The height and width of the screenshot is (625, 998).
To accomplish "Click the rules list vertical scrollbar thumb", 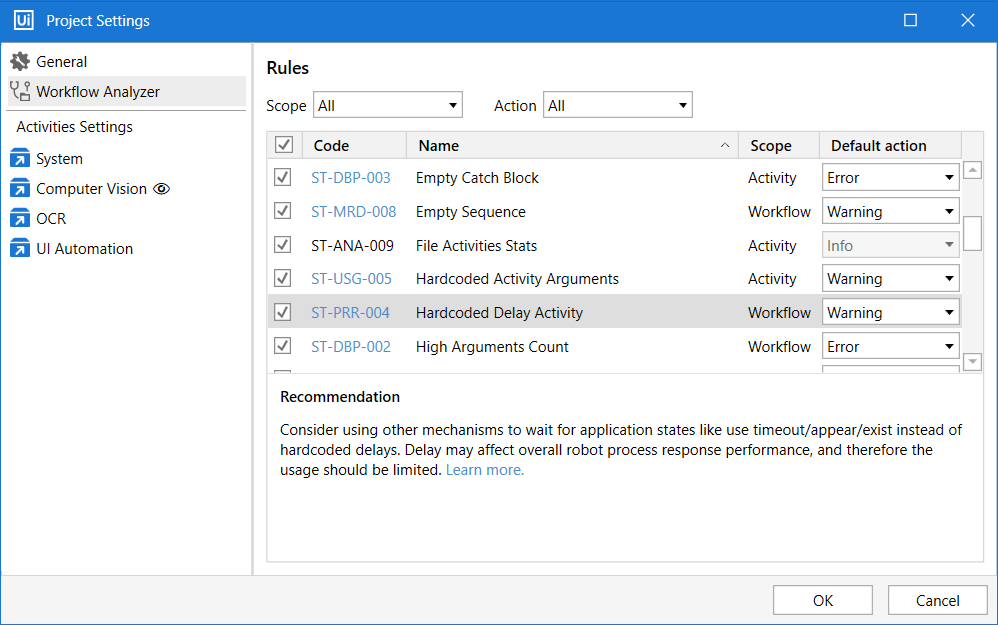I will click(972, 232).
